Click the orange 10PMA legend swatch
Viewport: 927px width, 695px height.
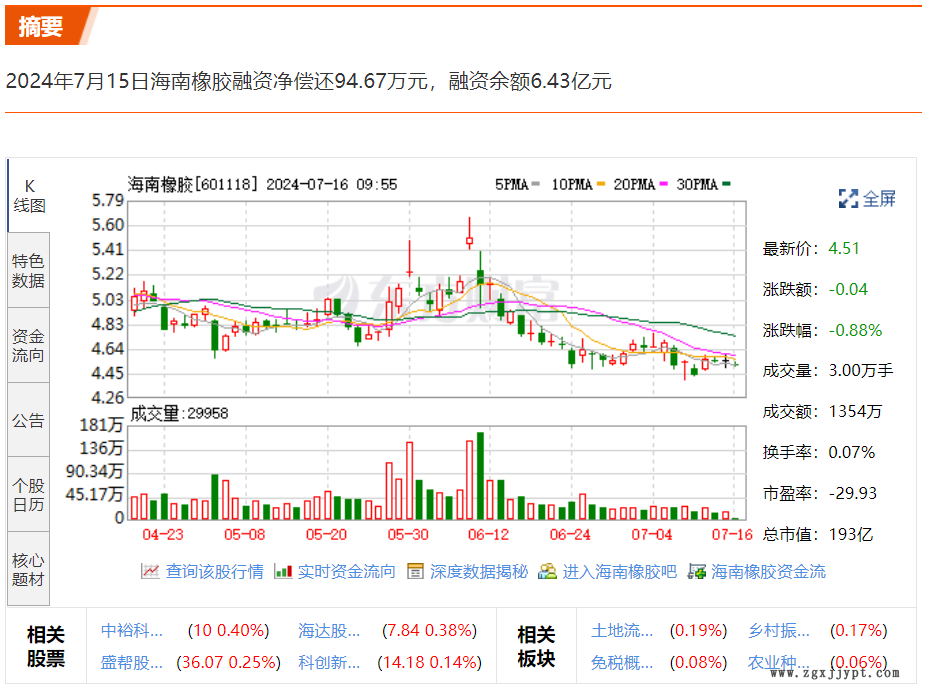pos(601,184)
